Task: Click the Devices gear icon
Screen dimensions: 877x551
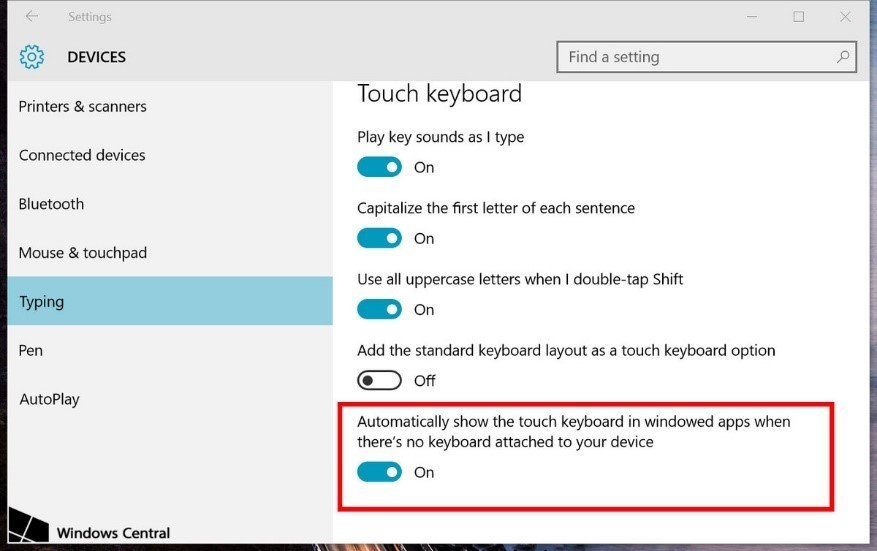Action: [x=32, y=56]
